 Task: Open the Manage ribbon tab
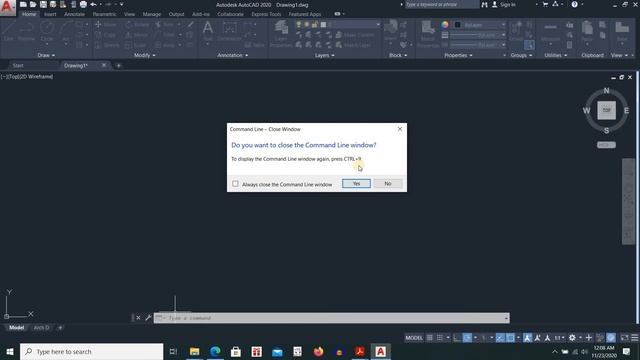151,14
